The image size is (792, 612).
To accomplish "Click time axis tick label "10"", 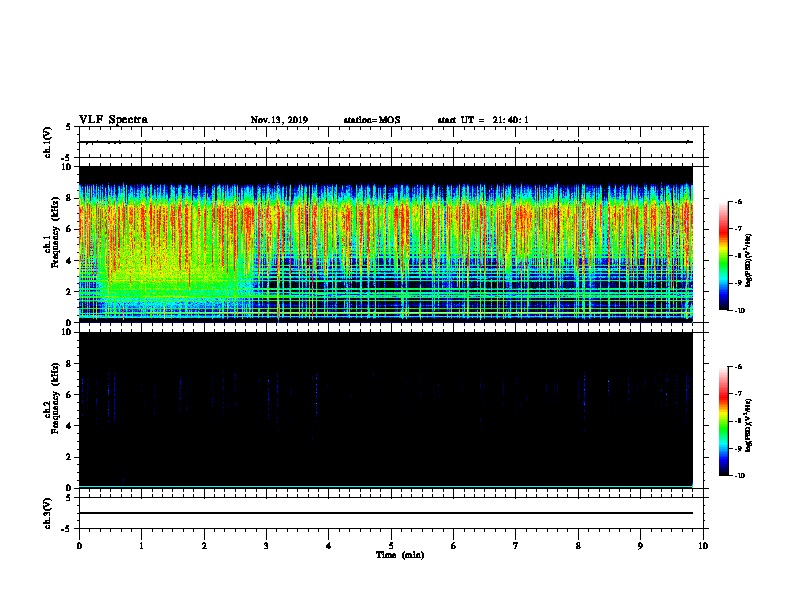I will point(703,546).
